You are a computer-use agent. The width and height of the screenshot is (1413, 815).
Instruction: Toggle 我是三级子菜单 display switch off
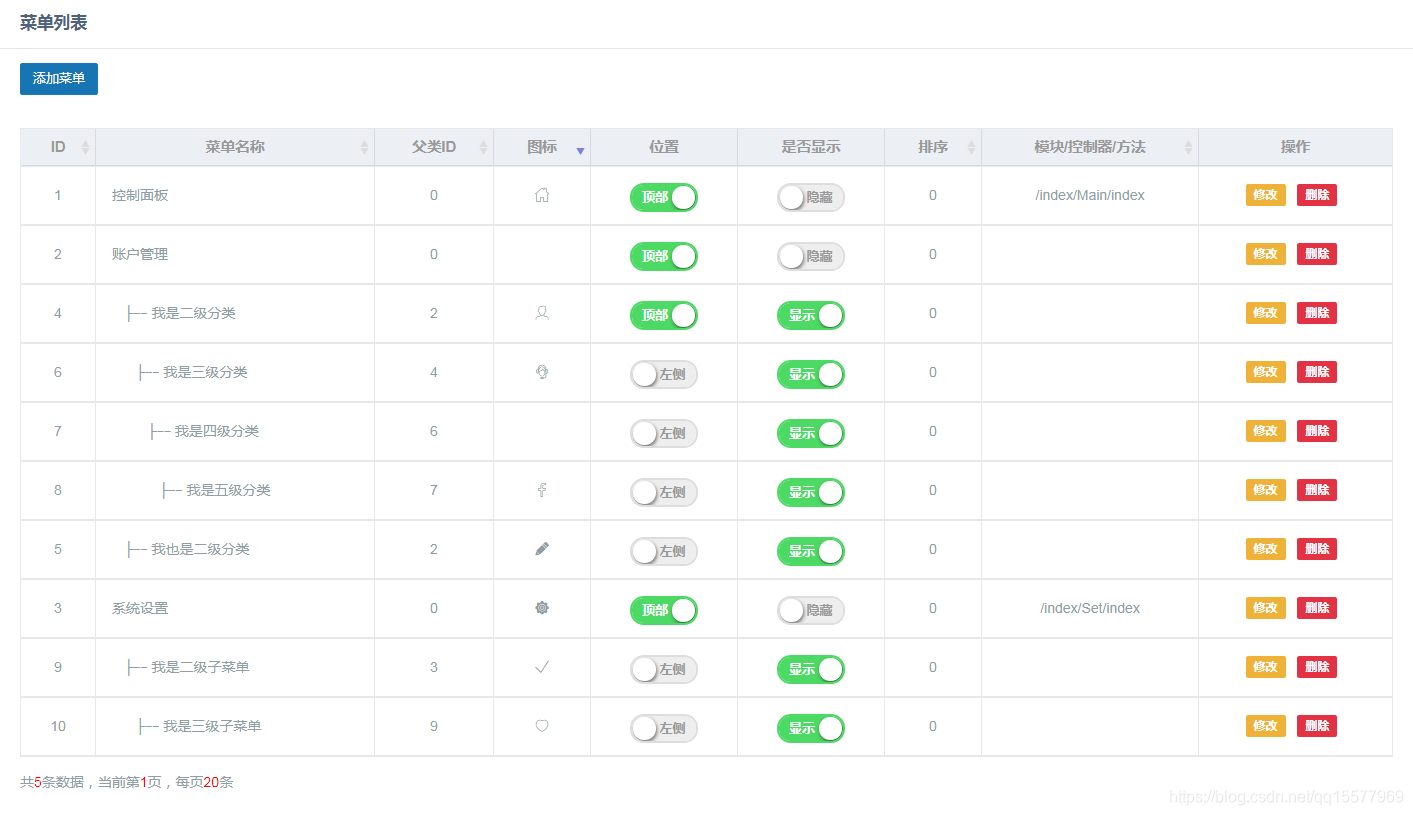pos(810,728)
